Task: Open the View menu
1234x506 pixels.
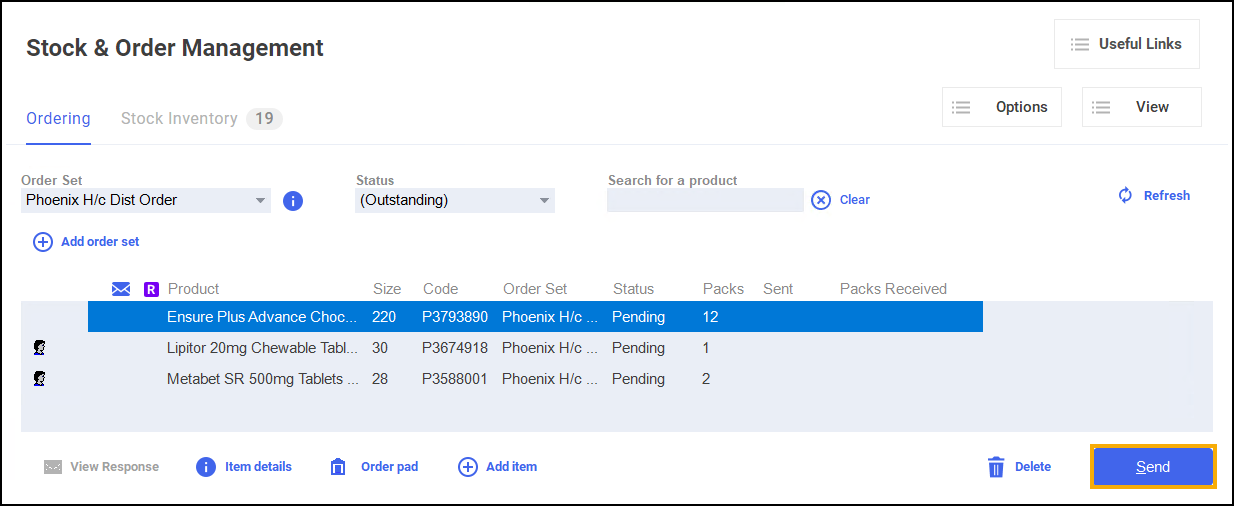Action: coord(1141,107)
